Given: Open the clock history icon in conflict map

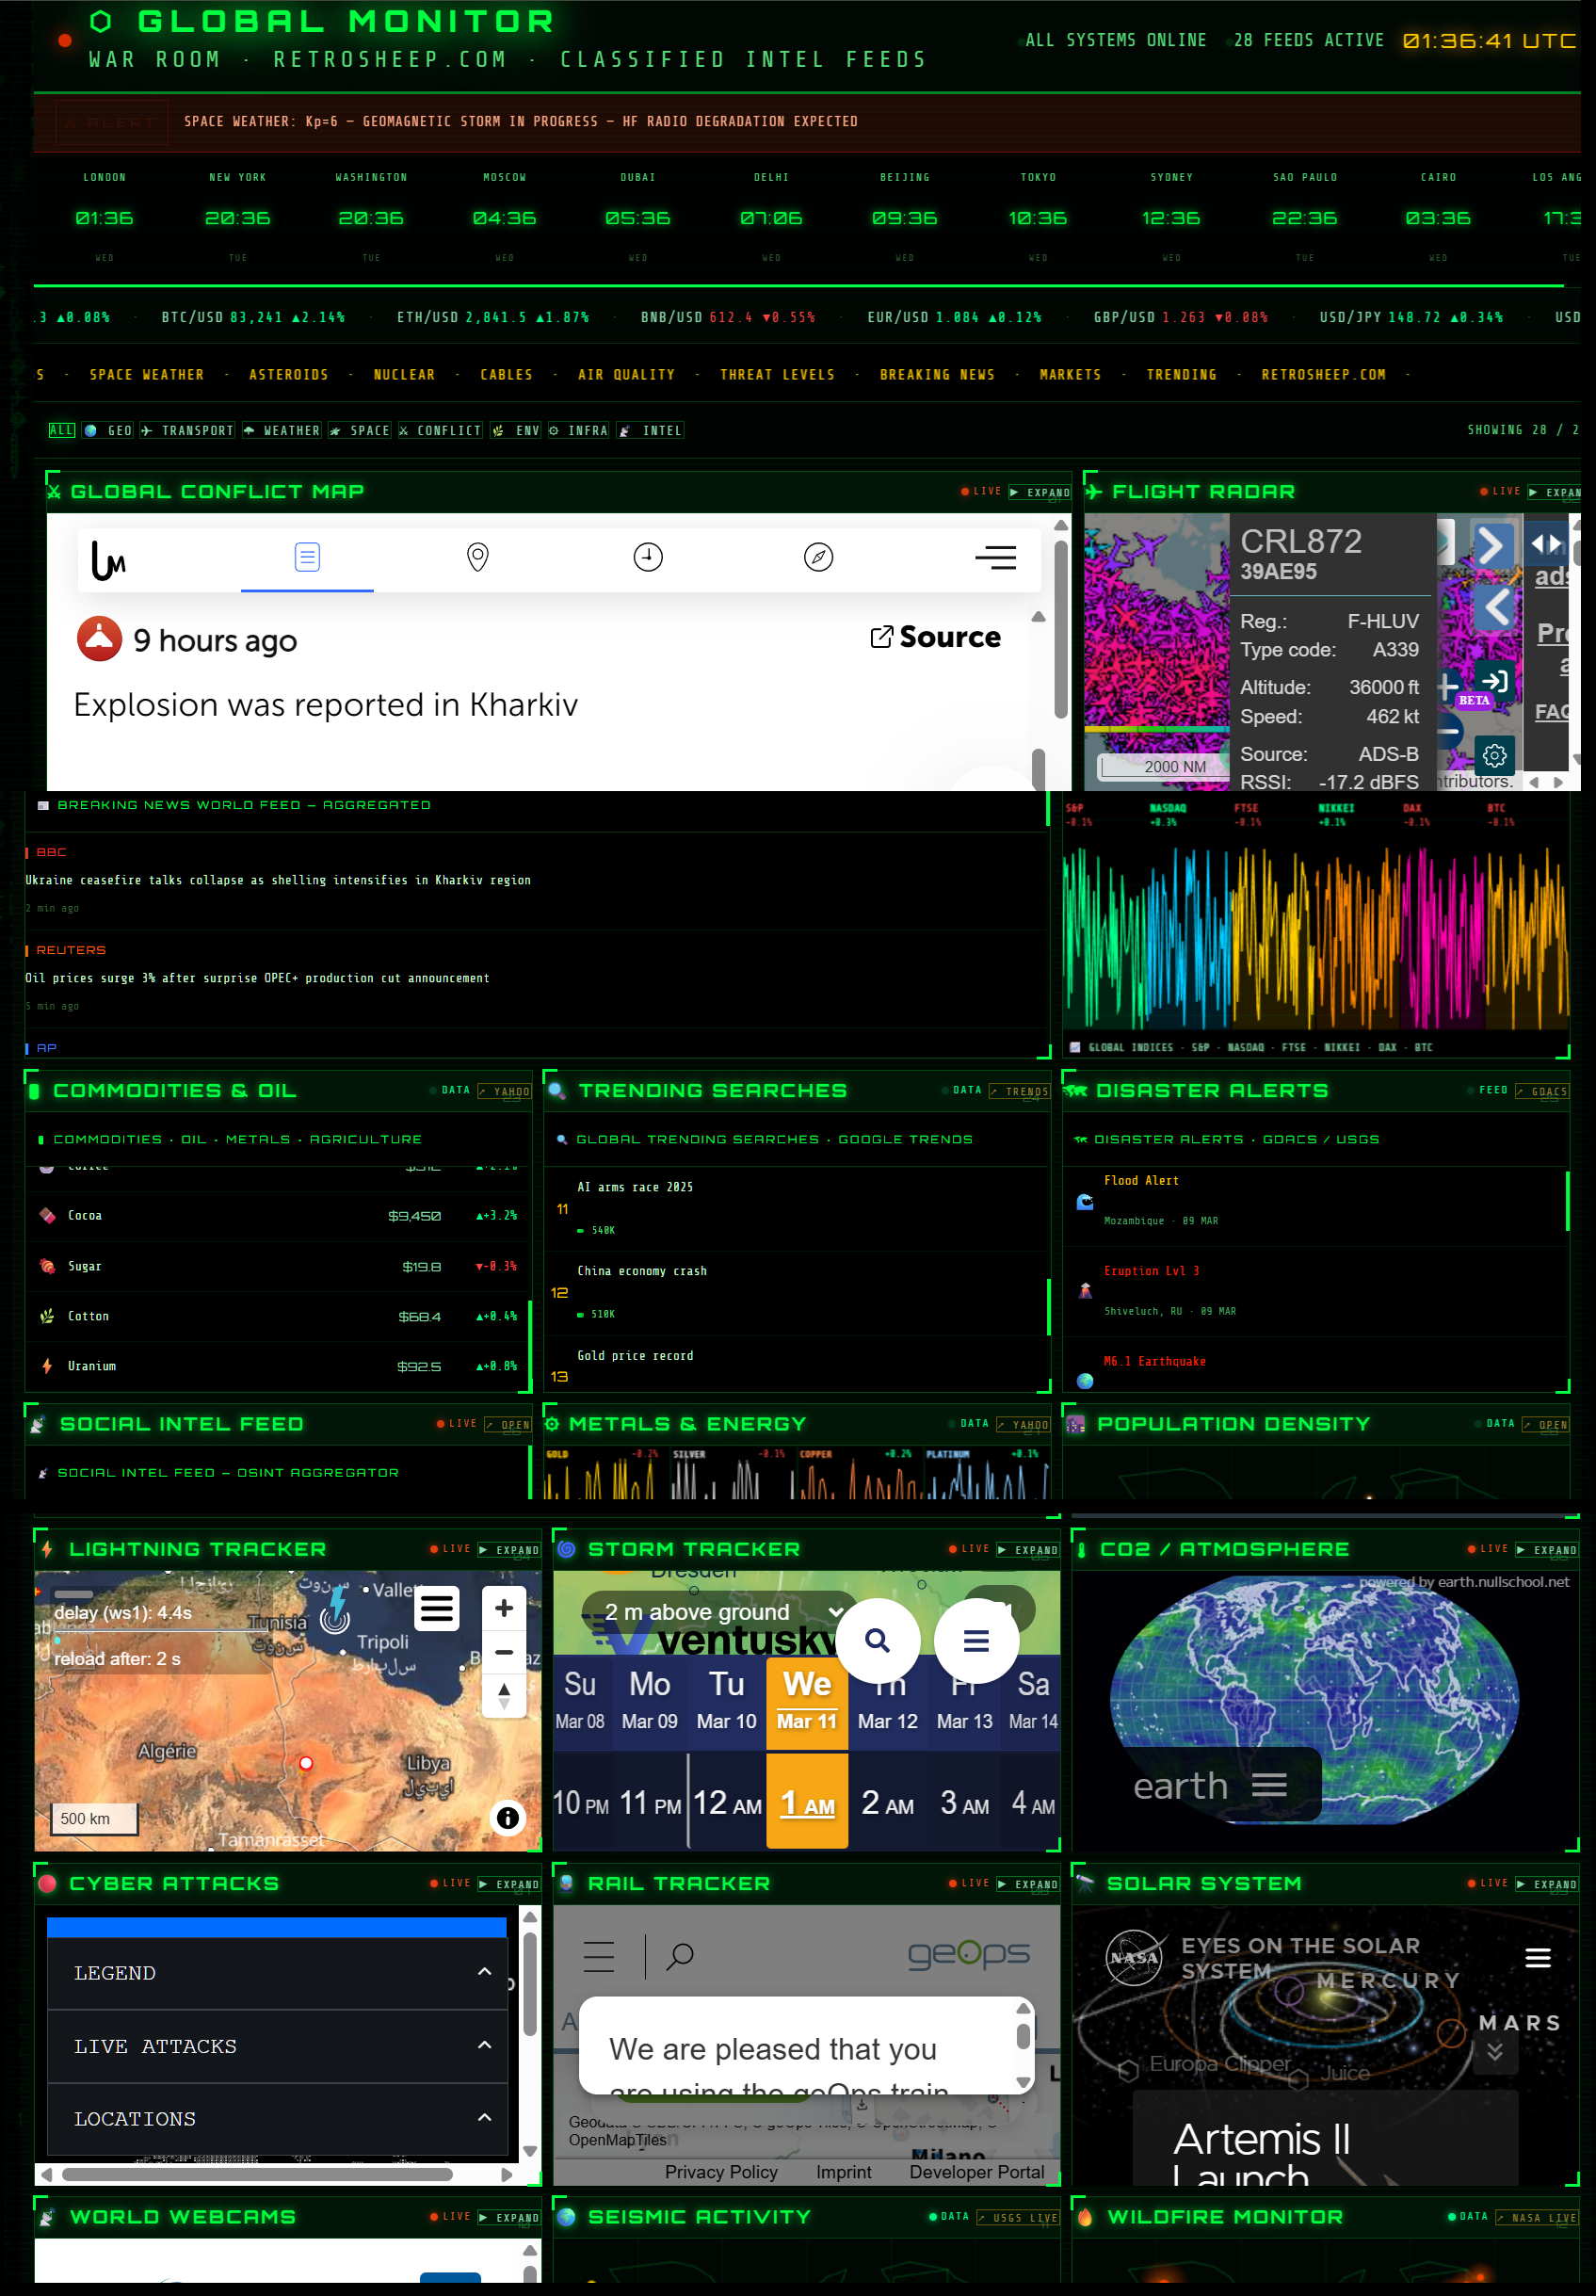Looking at the screenshot, I should (648, 557).
